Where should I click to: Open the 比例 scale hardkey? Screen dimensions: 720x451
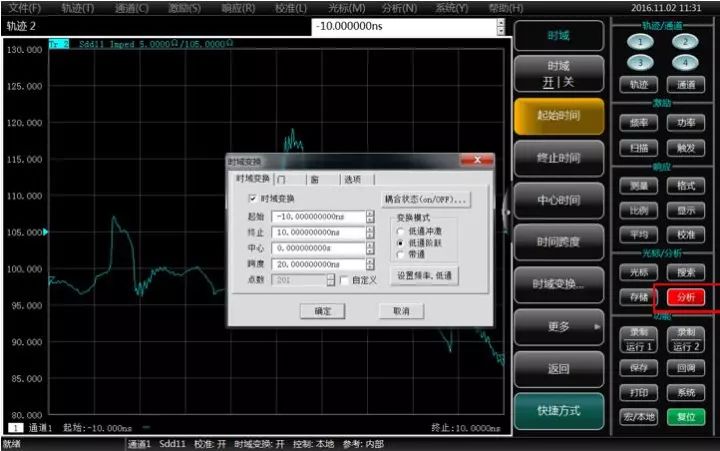pyautogui.click(x=639, y=210)
